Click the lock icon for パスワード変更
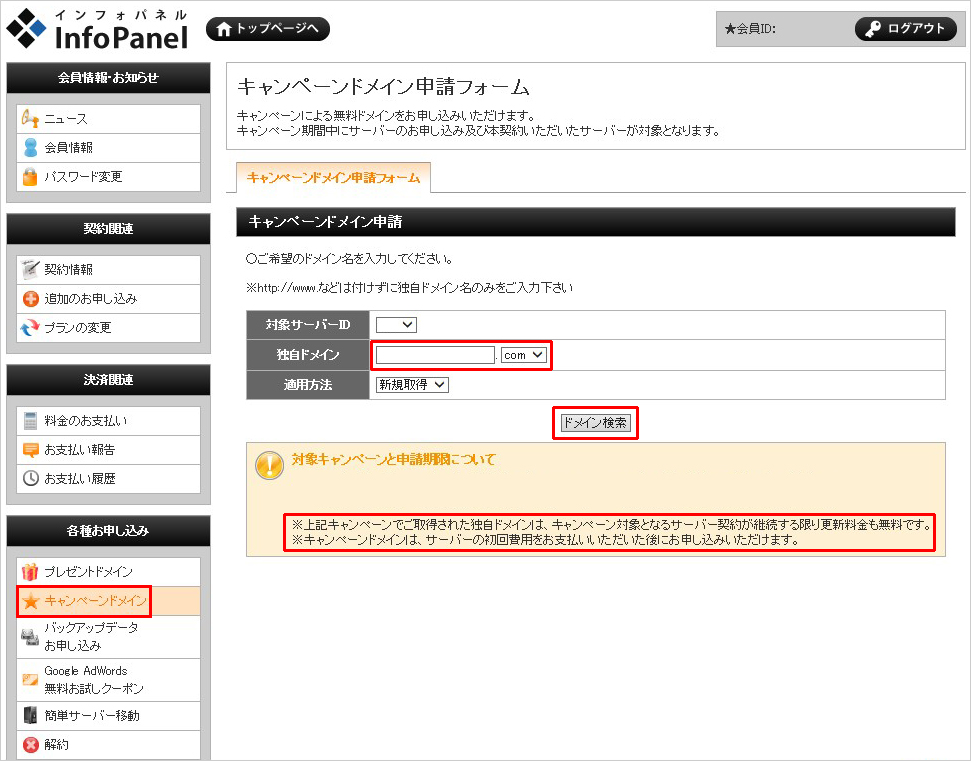971x761 pixels. point(30,177)
